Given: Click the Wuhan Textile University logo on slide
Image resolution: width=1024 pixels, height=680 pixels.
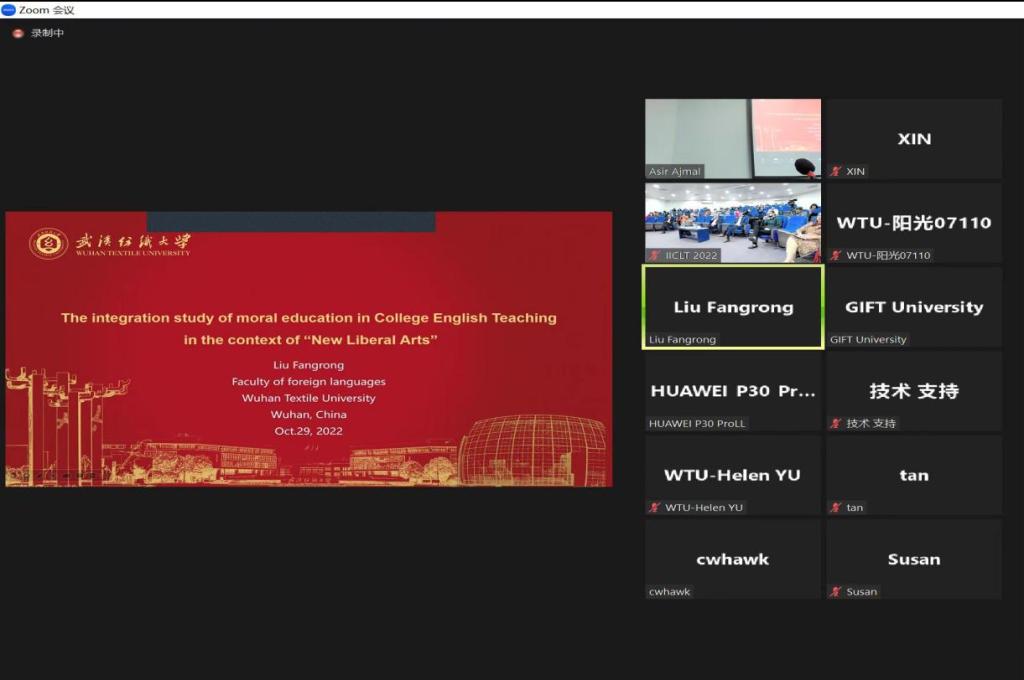Looking at the screenshot, I should [48, 244].
